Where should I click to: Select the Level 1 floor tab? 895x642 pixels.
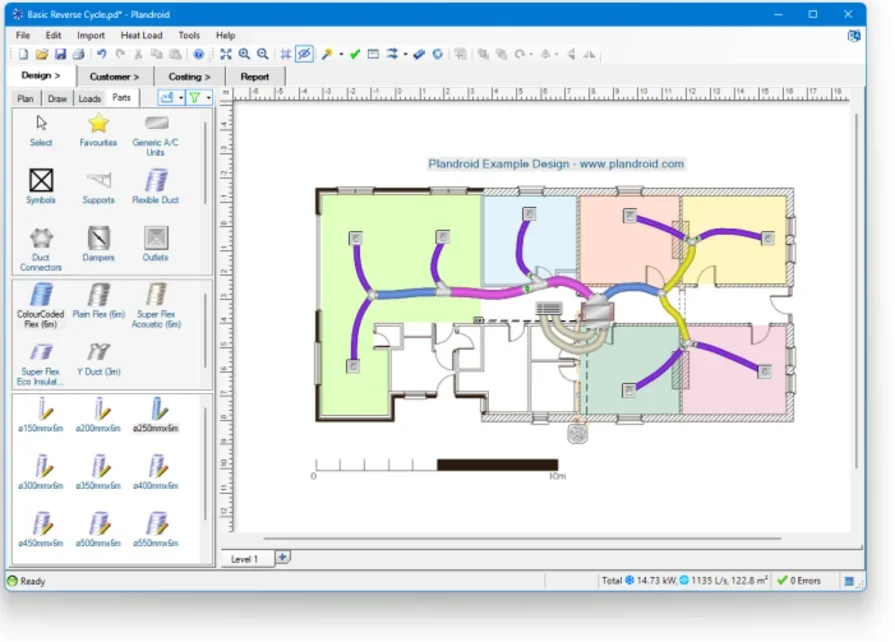tap(244, 559)
